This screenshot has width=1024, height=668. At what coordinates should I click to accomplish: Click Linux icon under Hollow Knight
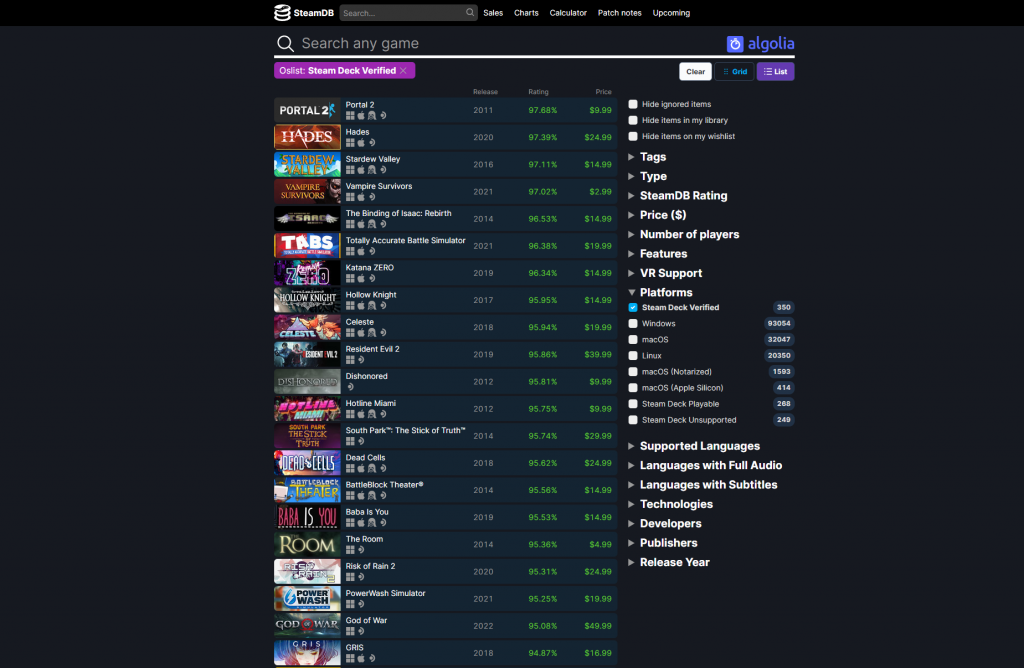click(372, 306)
